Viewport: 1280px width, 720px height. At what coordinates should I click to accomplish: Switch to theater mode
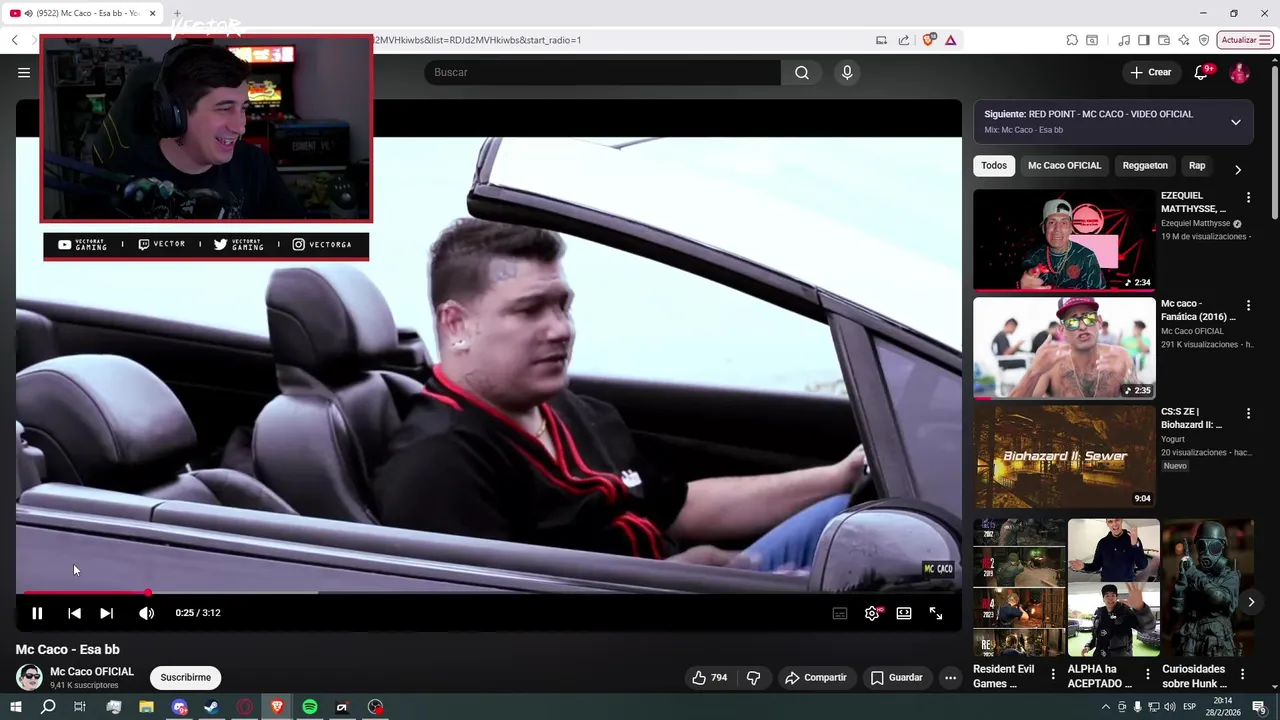904,613
